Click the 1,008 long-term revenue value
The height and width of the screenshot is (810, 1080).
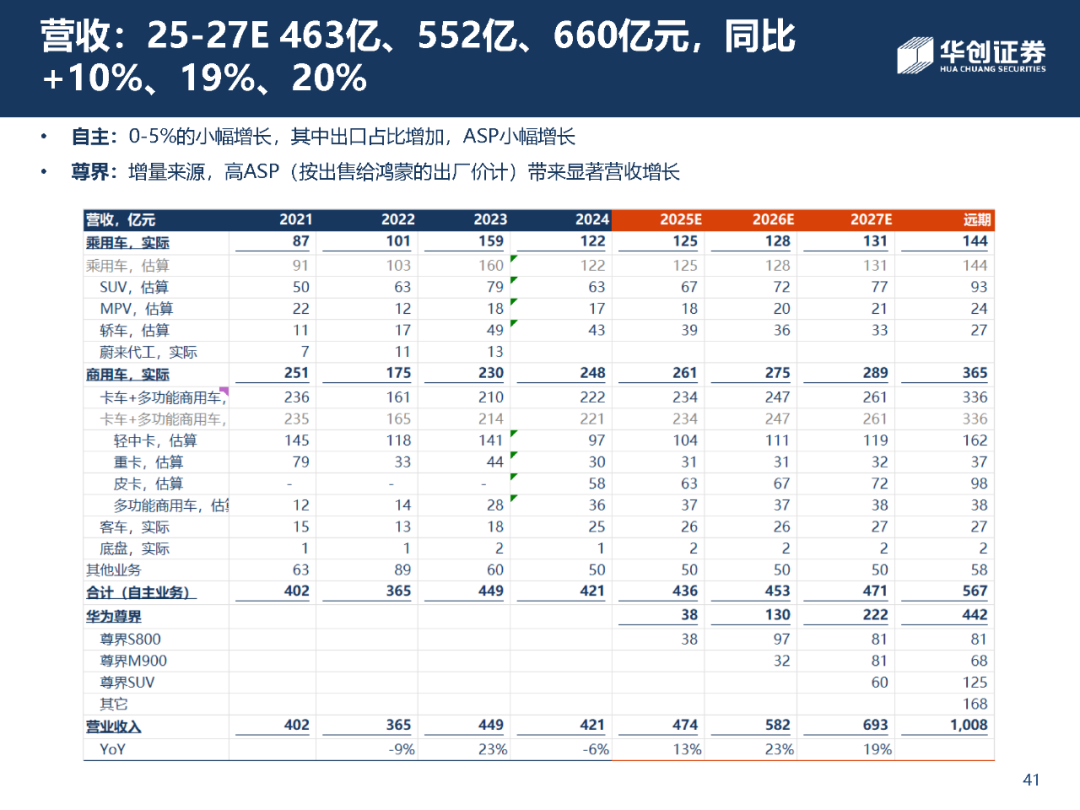coord(968,725)
